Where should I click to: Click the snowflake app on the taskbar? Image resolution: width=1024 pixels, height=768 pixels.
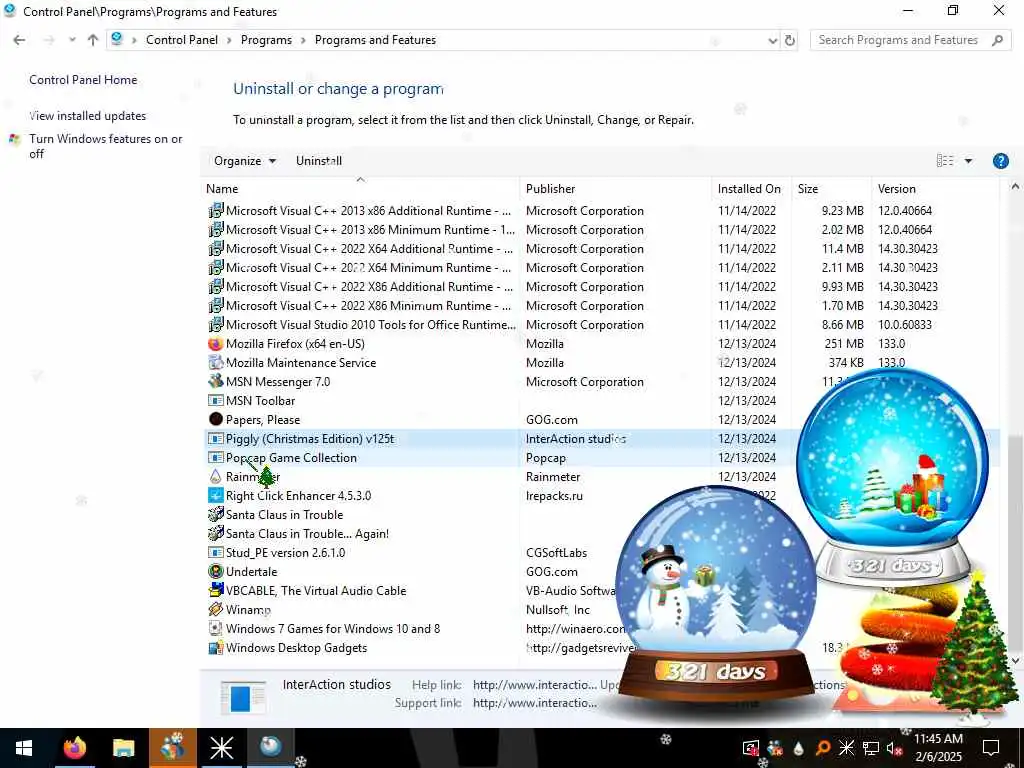coord(221,748)
